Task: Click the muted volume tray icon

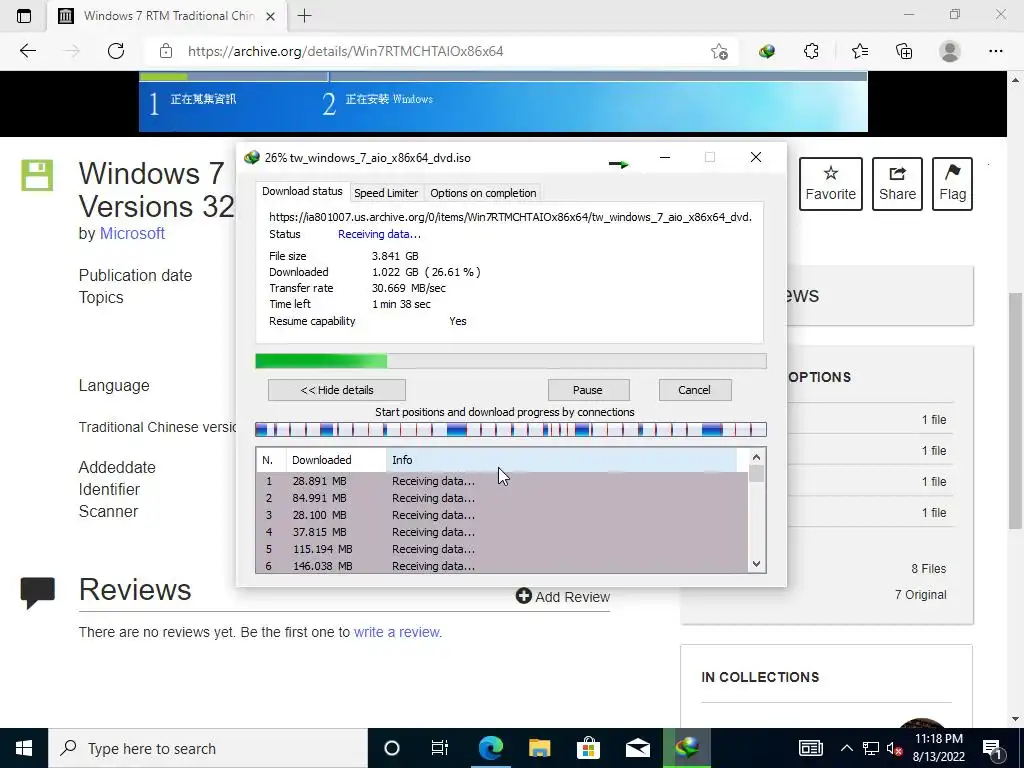Action: pos(894,748)
